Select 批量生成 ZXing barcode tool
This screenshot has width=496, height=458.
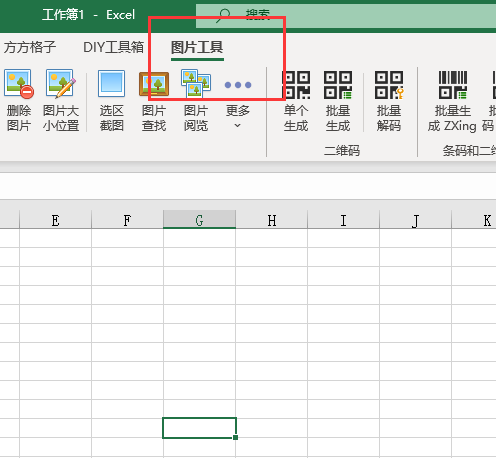[452, 100]
